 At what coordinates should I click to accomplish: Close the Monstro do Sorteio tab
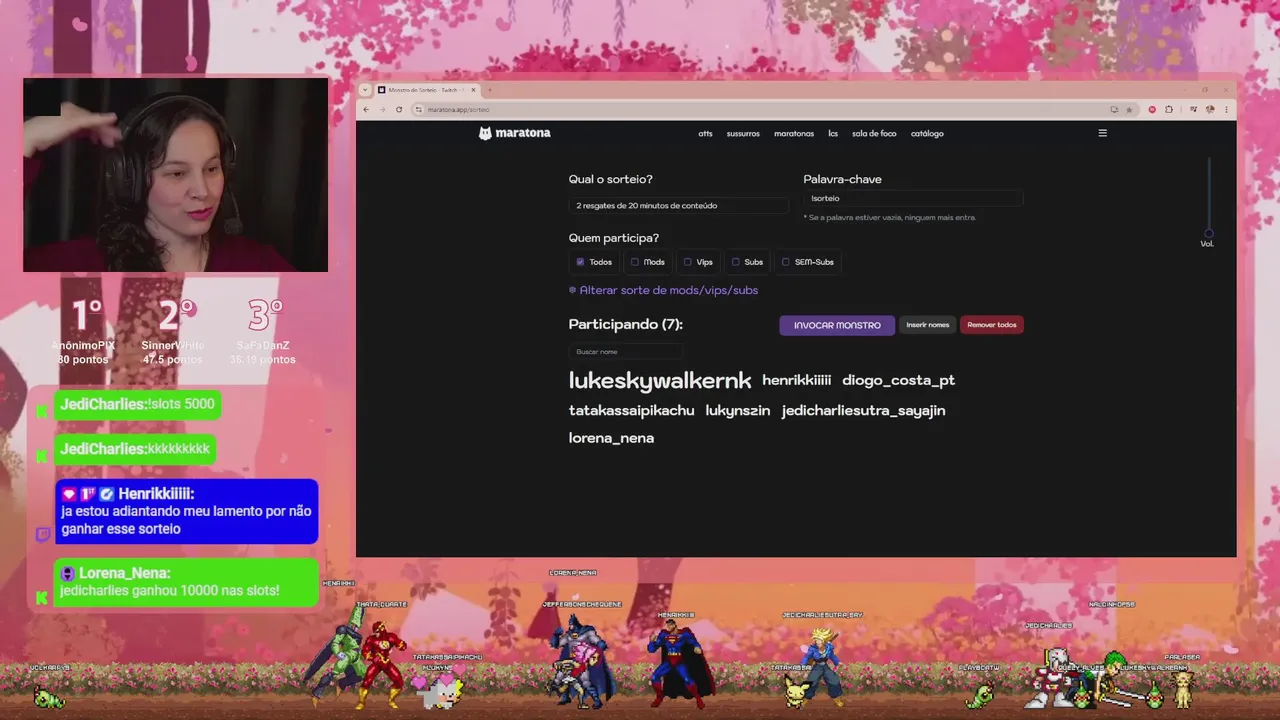(473, 90)
